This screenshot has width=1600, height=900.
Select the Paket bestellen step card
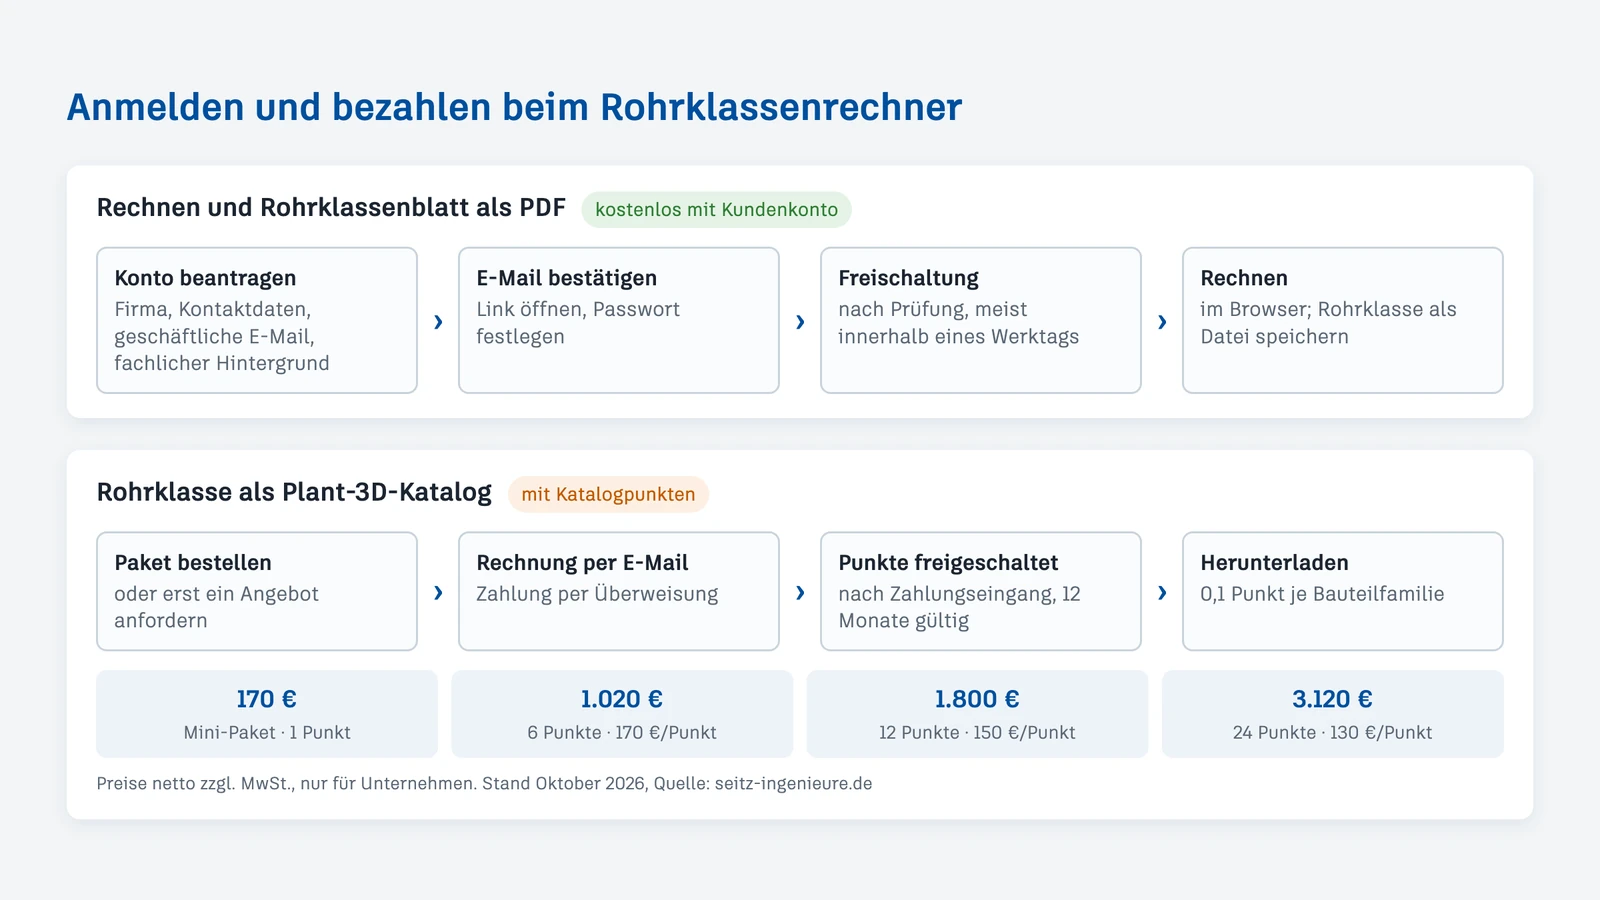click(257, 591)
